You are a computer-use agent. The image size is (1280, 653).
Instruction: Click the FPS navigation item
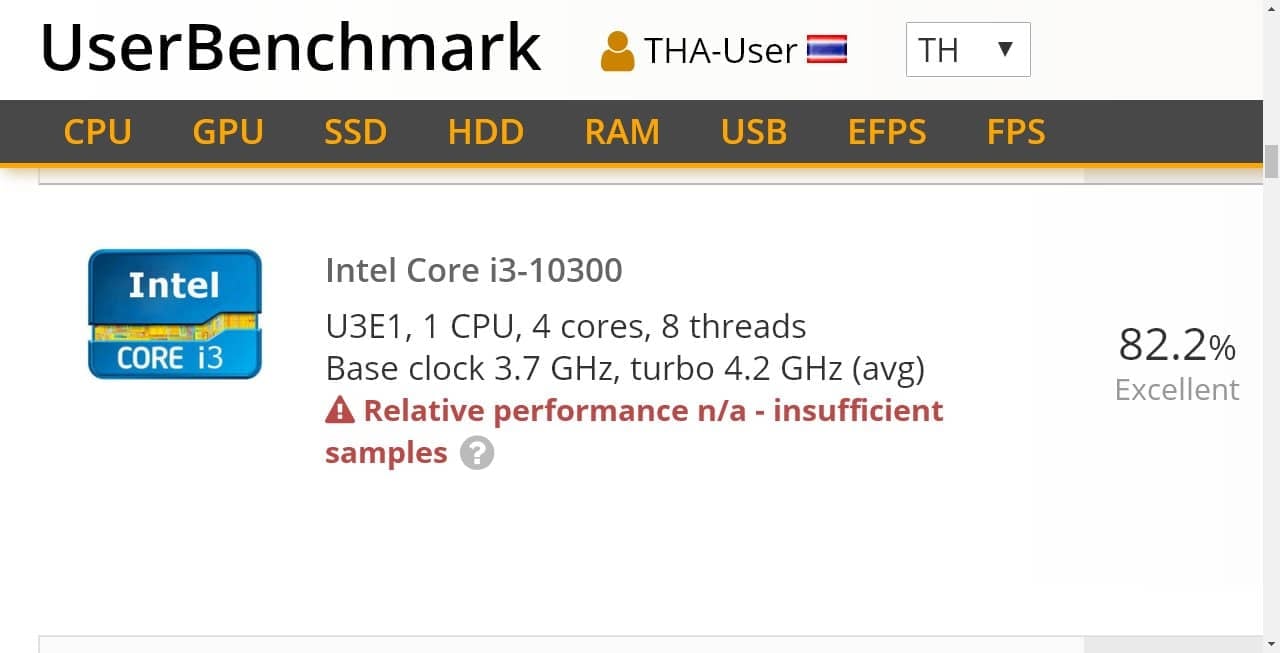point(1015,131)
